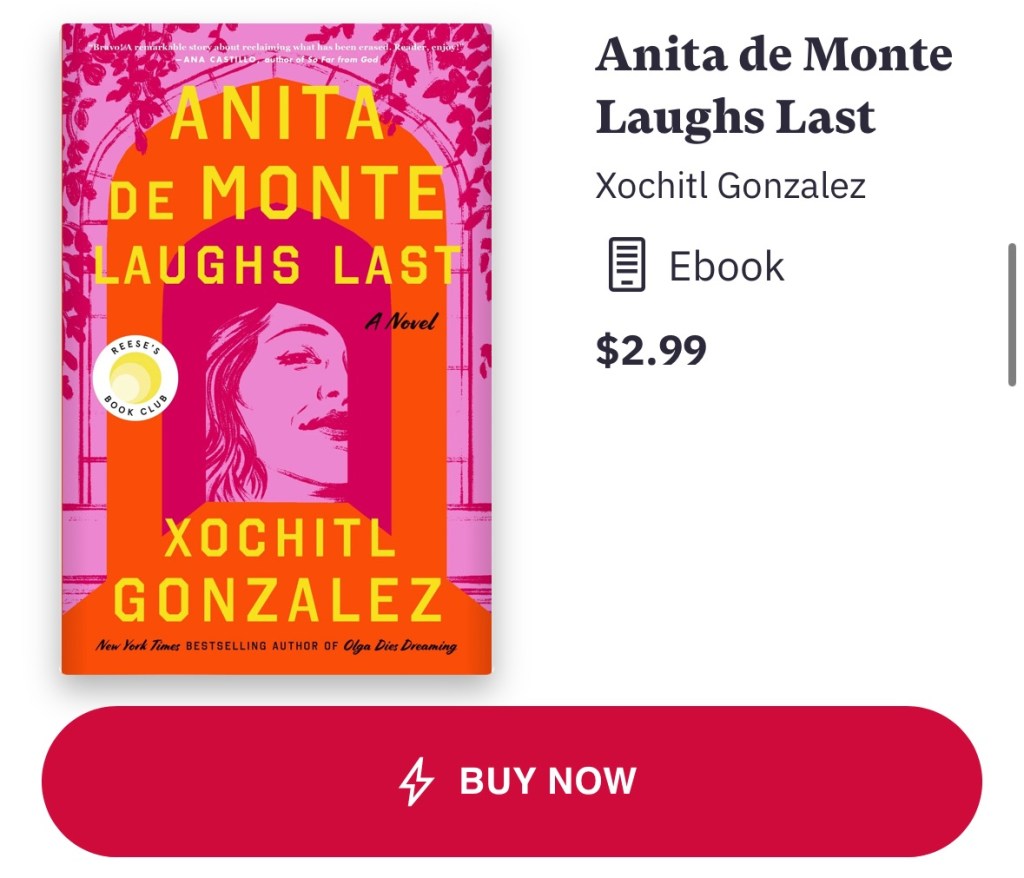Click the ebook device icon
Screen dimensions: 1024x878
pyautogui.click(x=628, y=265)
